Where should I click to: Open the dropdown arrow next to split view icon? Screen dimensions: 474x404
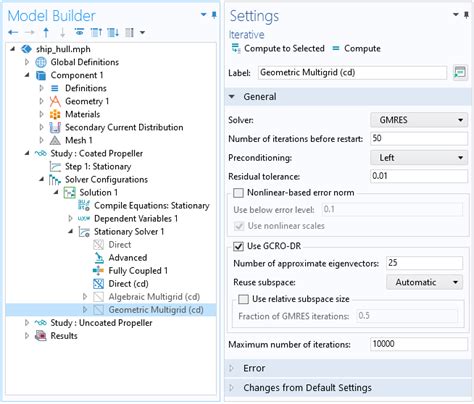[142, 32]
